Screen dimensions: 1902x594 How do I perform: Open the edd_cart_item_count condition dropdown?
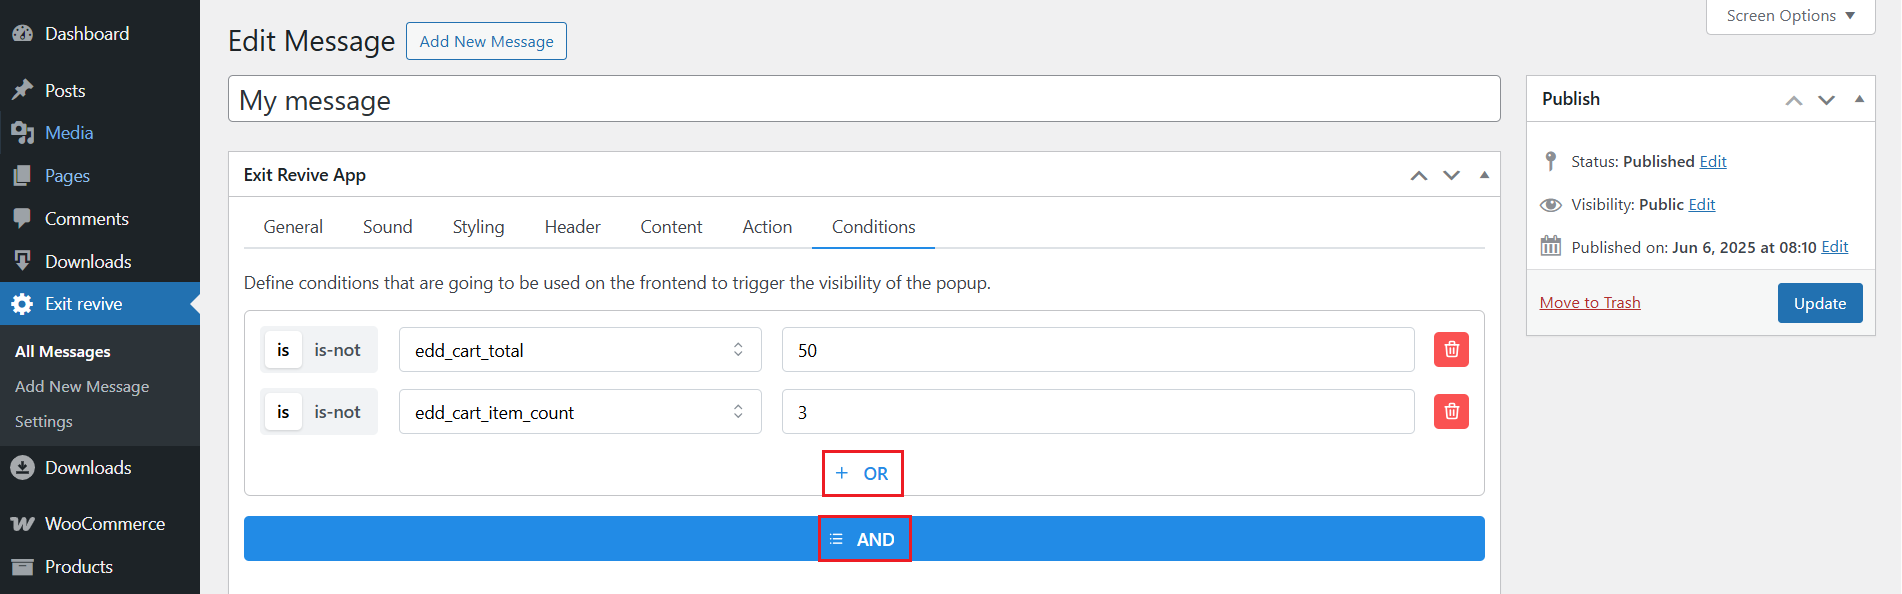click(580, 412)
